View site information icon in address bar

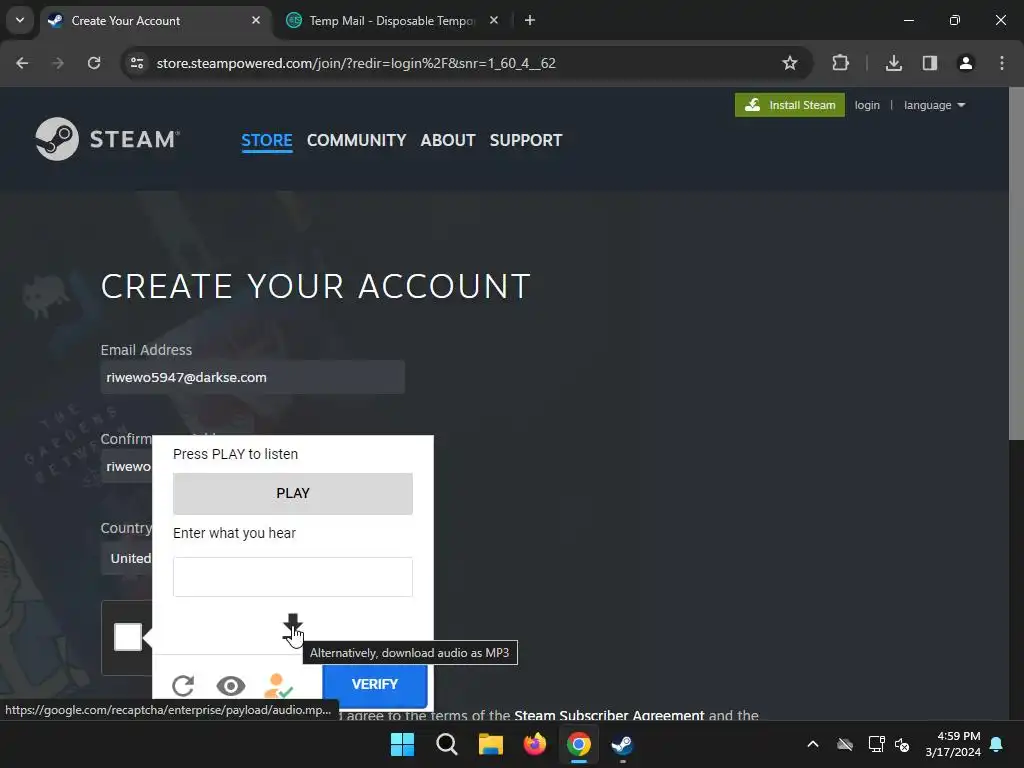137,63
